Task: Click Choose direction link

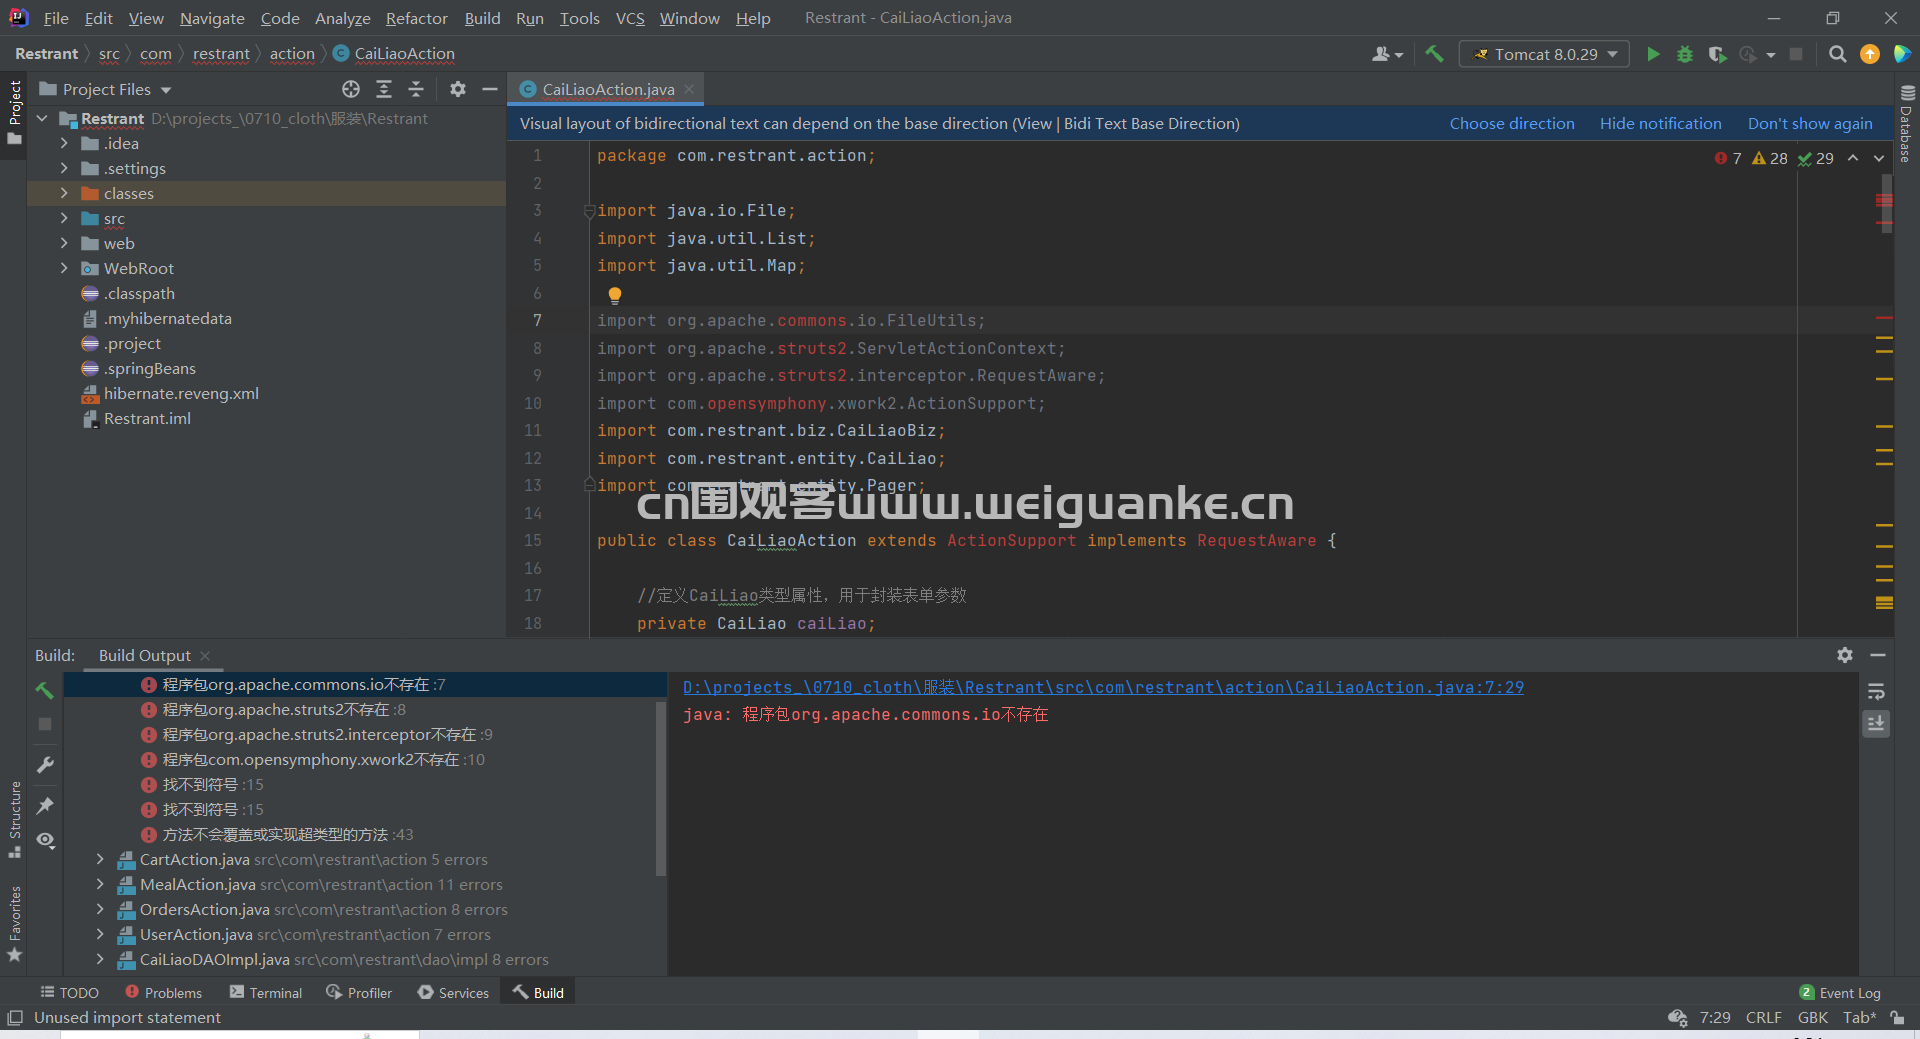Action: (1512, 123)
